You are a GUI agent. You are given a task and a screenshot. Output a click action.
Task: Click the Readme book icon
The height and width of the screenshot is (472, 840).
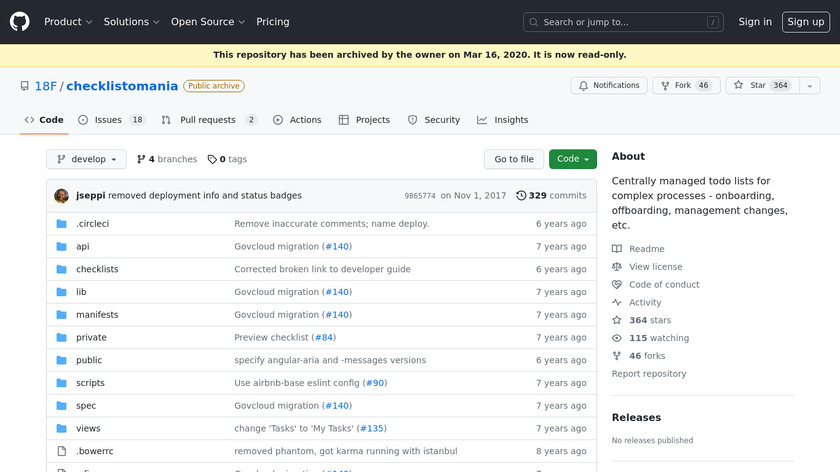(617, 249)
